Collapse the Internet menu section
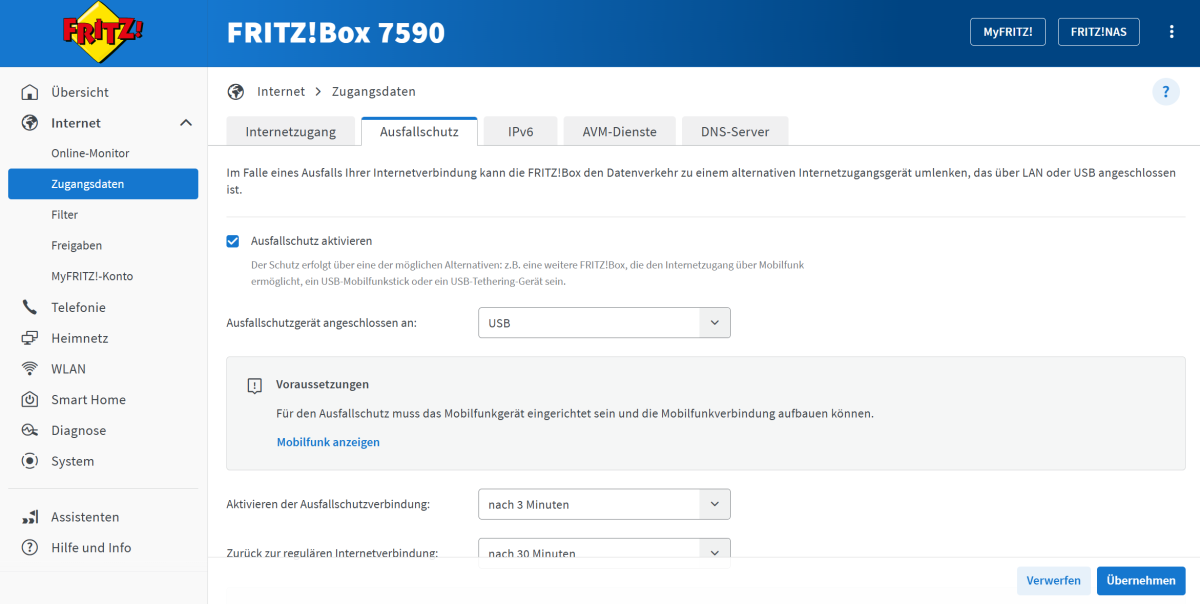This screenshot has height=604, width=1200. pyautogui.click(x=185, y=123)
